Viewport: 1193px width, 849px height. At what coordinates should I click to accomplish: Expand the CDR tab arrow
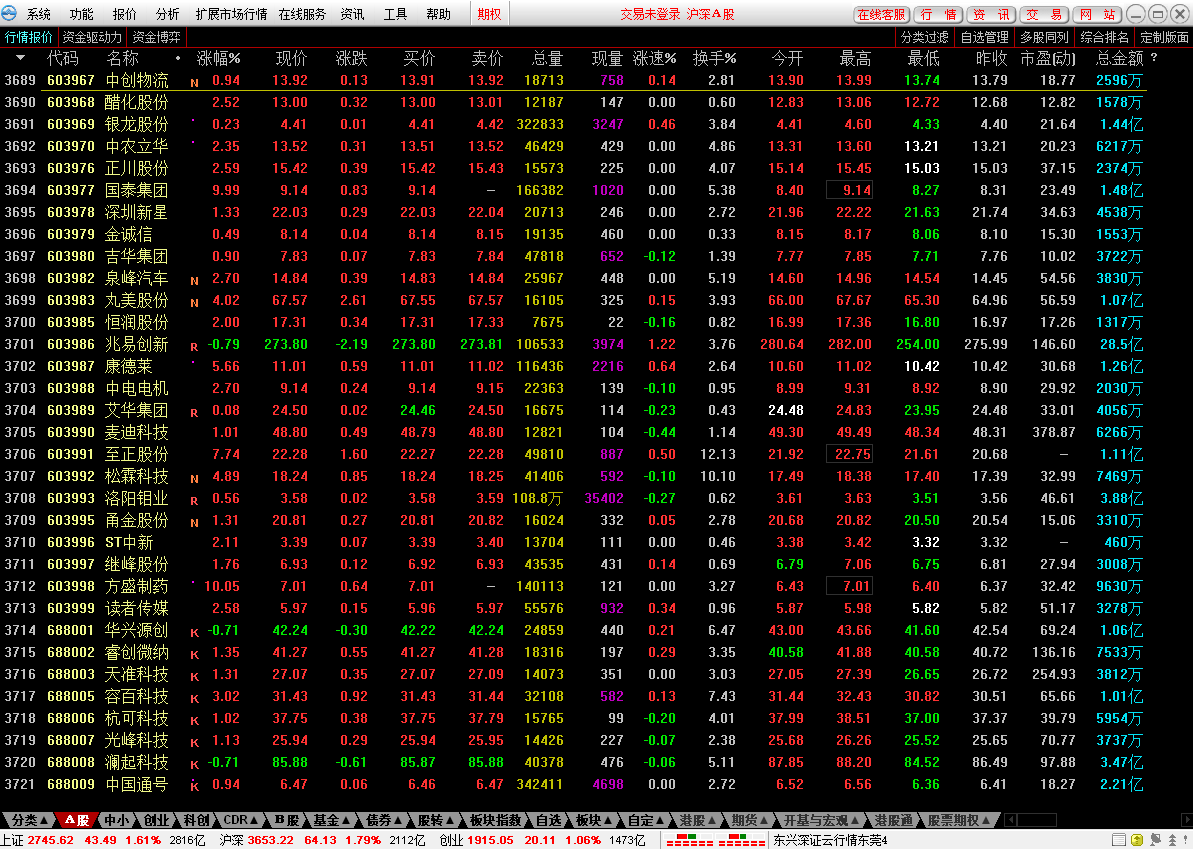pyautogui.click(x=254, y=820)
